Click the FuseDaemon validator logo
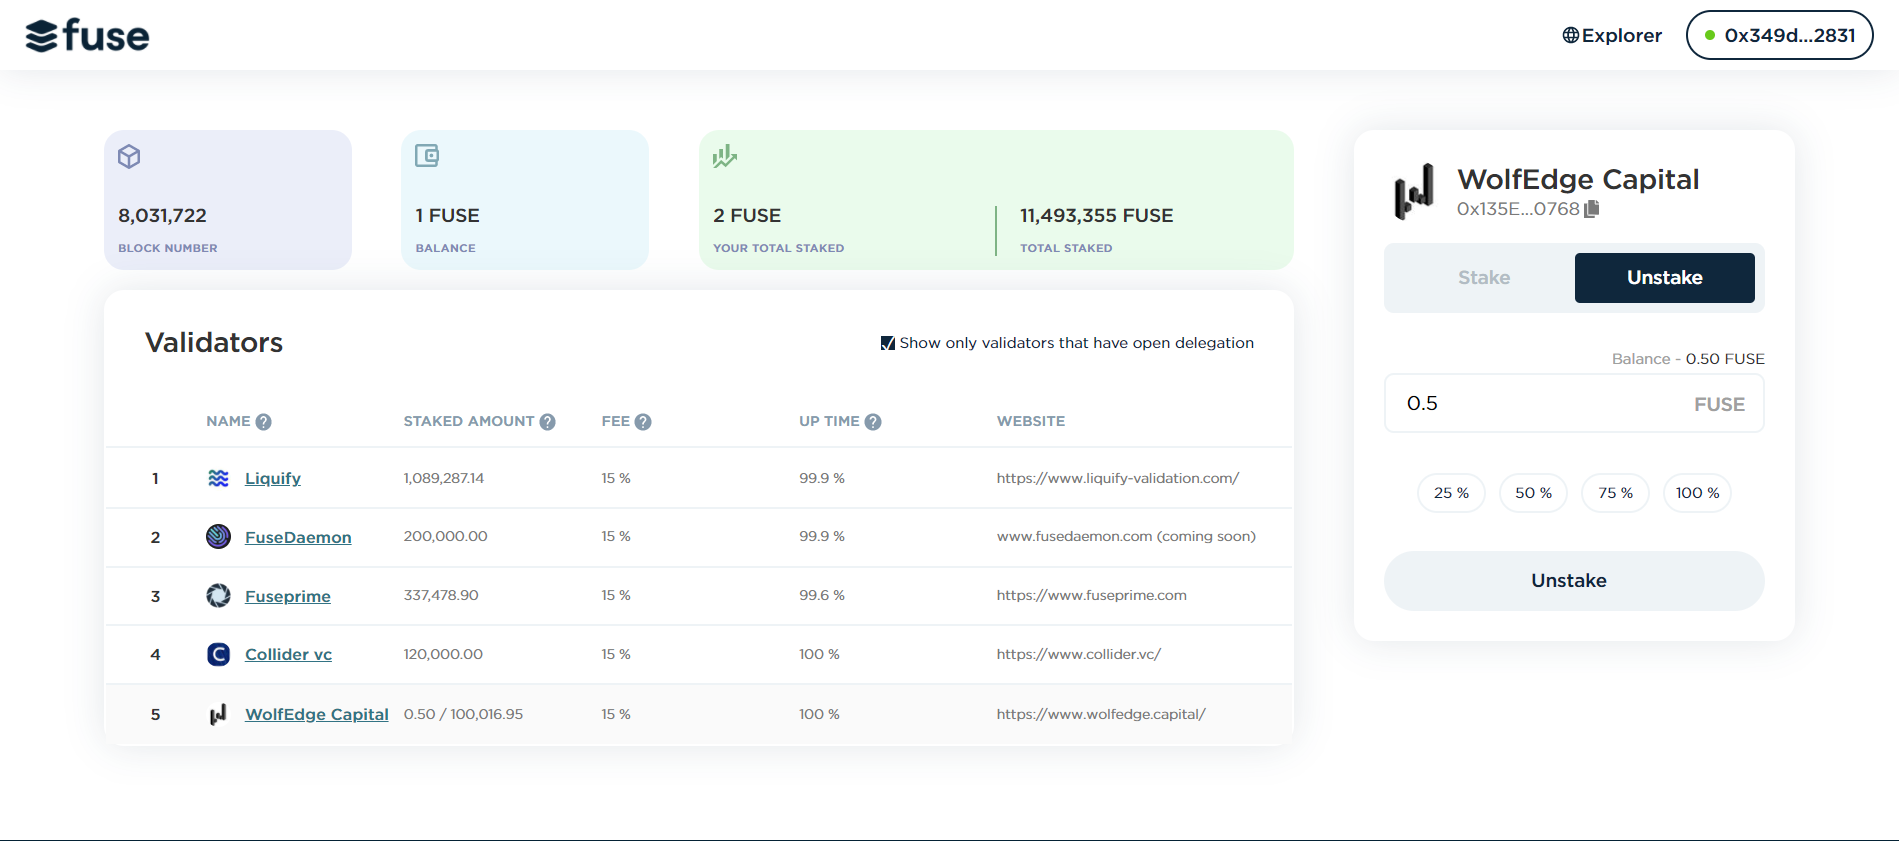The height and width of the screenshot is (841, 1899). coord(218,536)
